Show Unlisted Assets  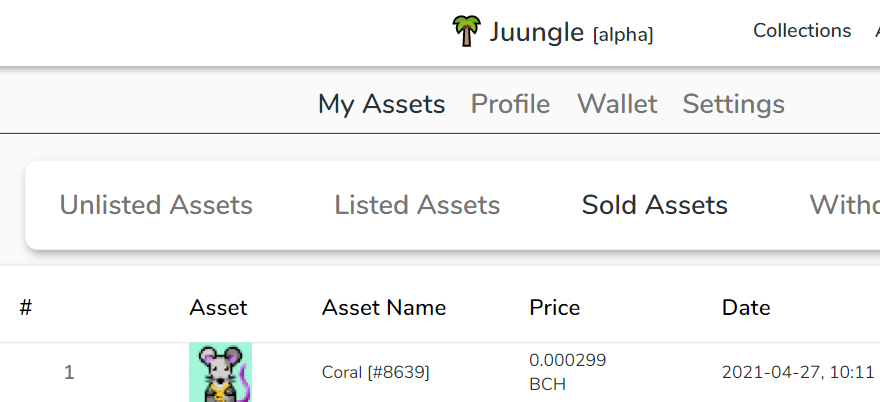pos(156,205)
